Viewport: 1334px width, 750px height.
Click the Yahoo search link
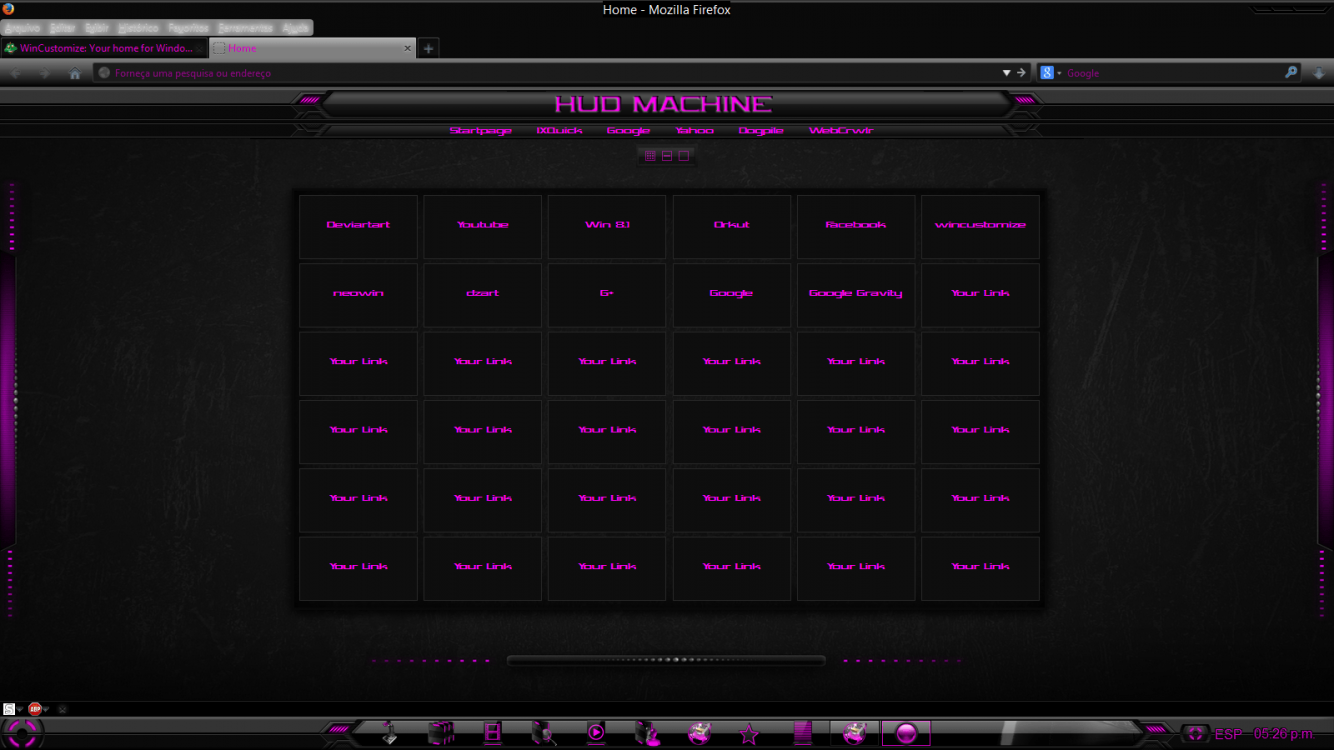click(x=694, y=131)
